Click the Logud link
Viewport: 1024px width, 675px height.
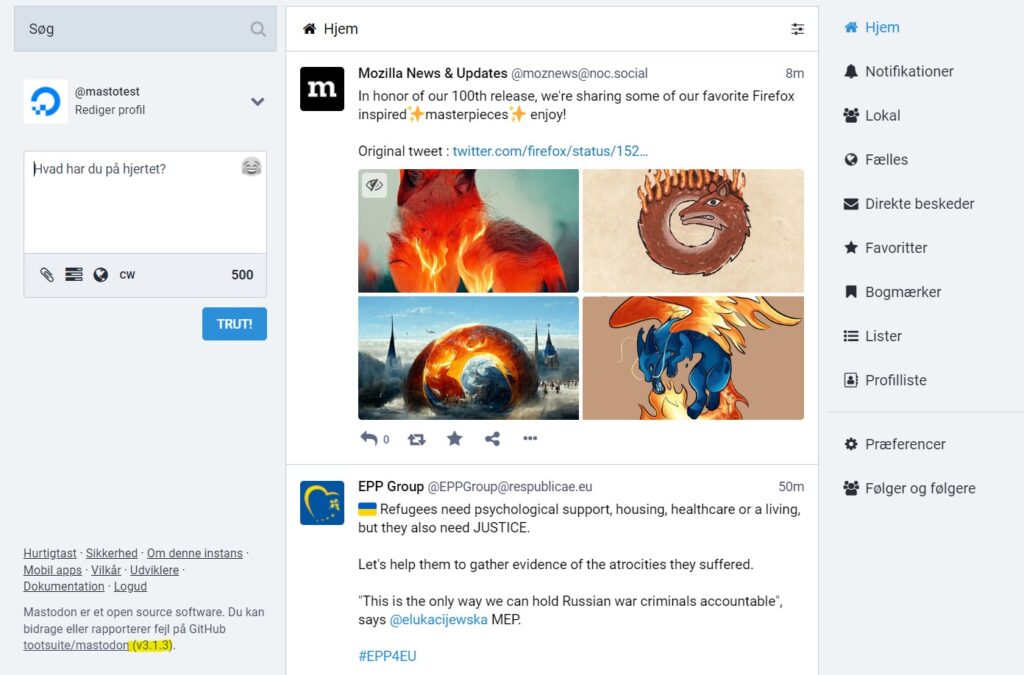click(x=130, y=586)
